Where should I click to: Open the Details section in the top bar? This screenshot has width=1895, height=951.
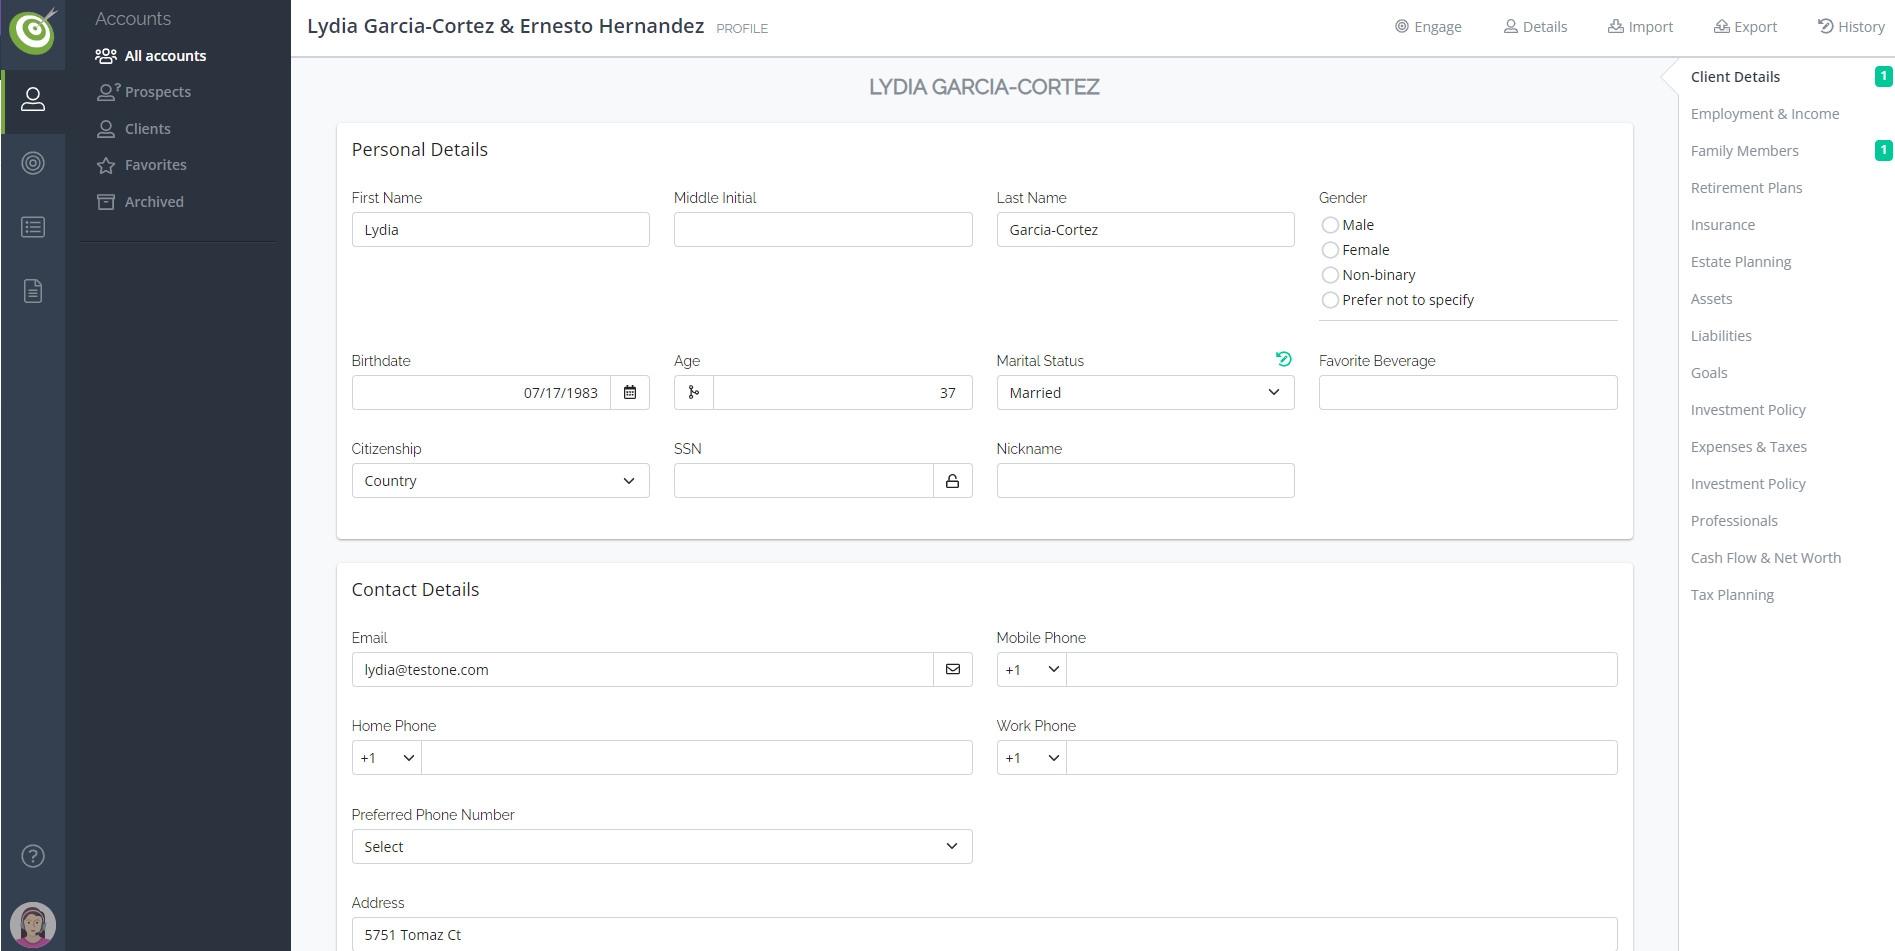pos(1535,26)
